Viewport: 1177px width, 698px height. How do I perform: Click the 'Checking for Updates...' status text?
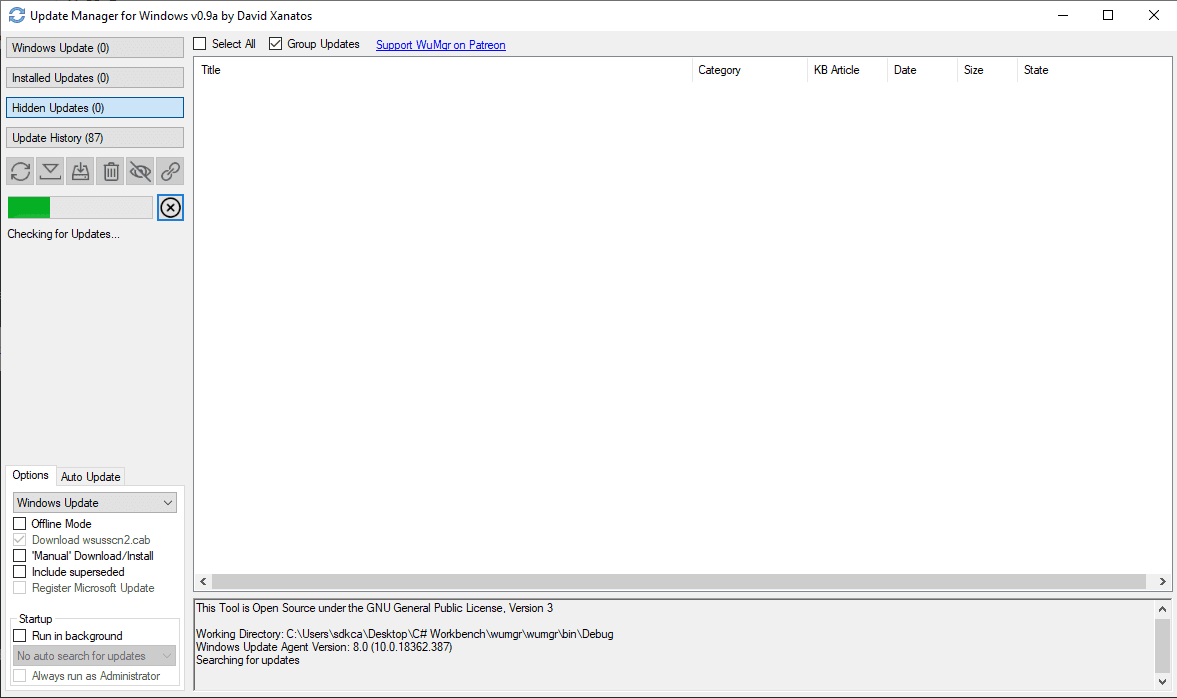63,234
